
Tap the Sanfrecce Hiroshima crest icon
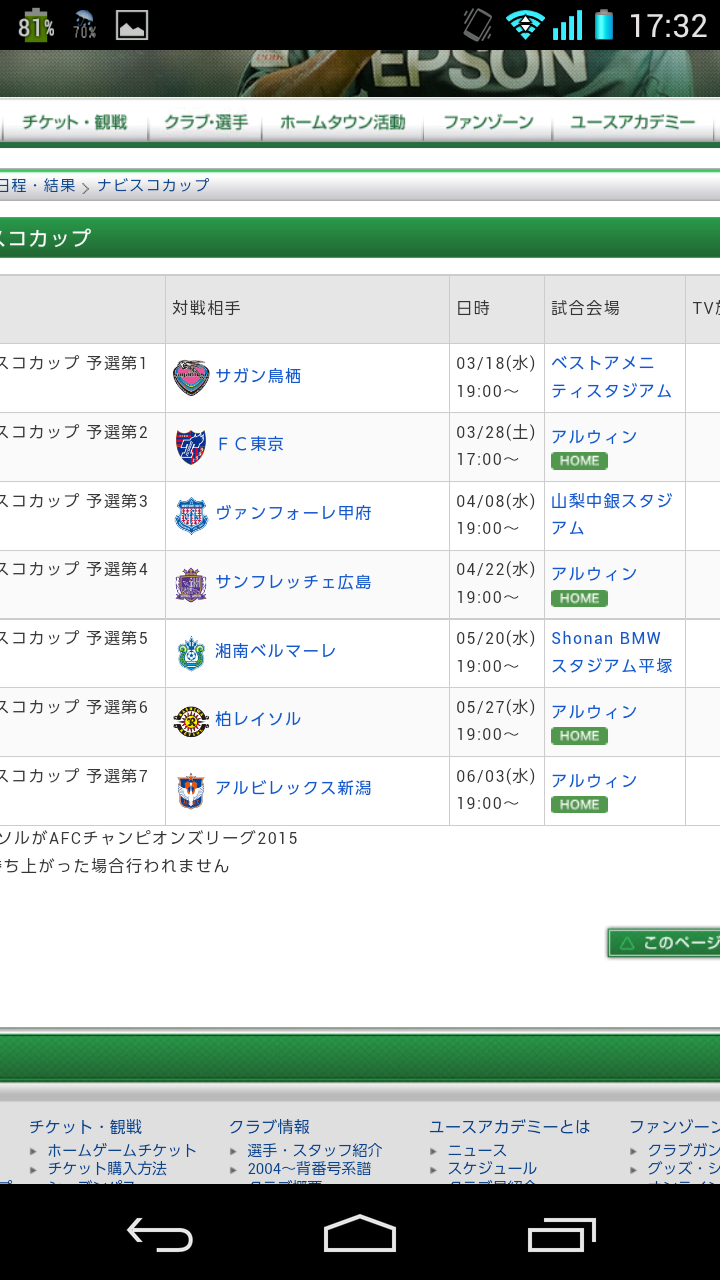[x=191, y=583]
